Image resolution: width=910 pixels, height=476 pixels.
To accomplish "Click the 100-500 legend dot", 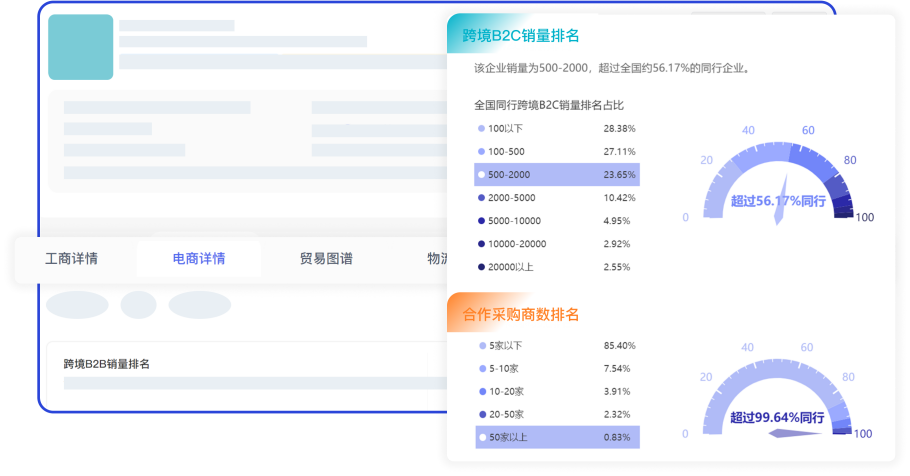I will point(481,152).
